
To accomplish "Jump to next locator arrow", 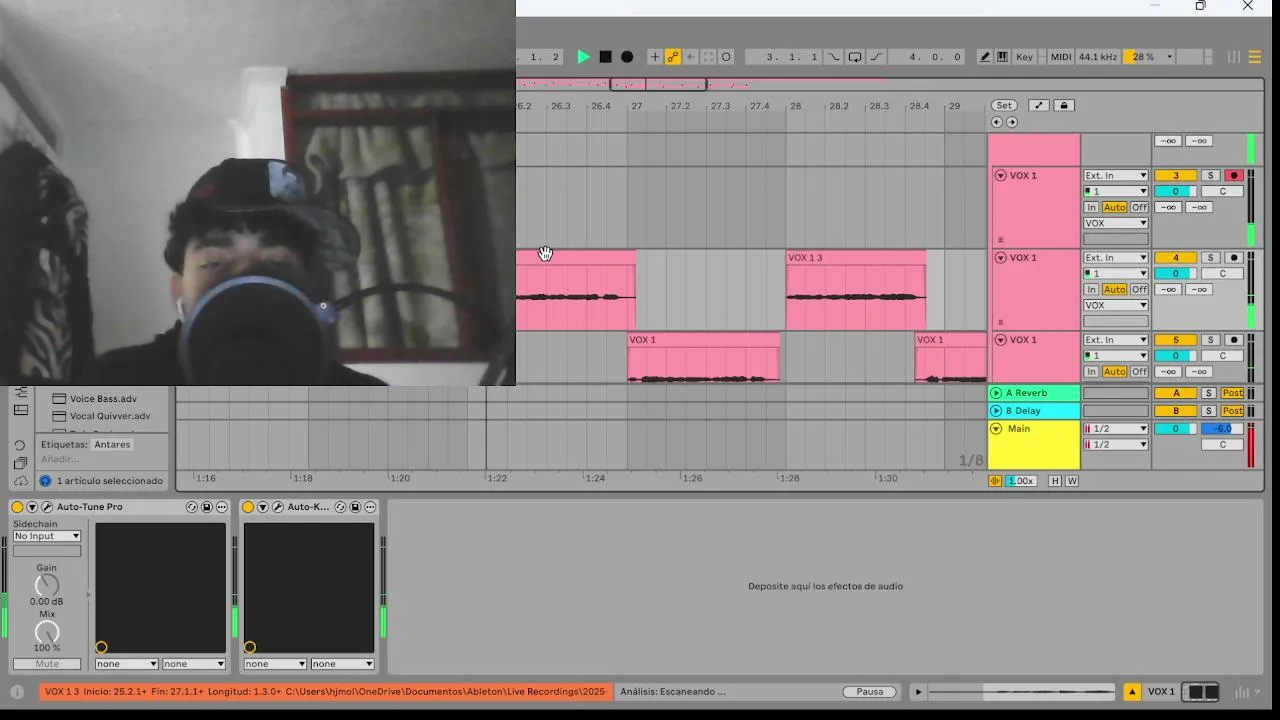I will point(1012,122).
